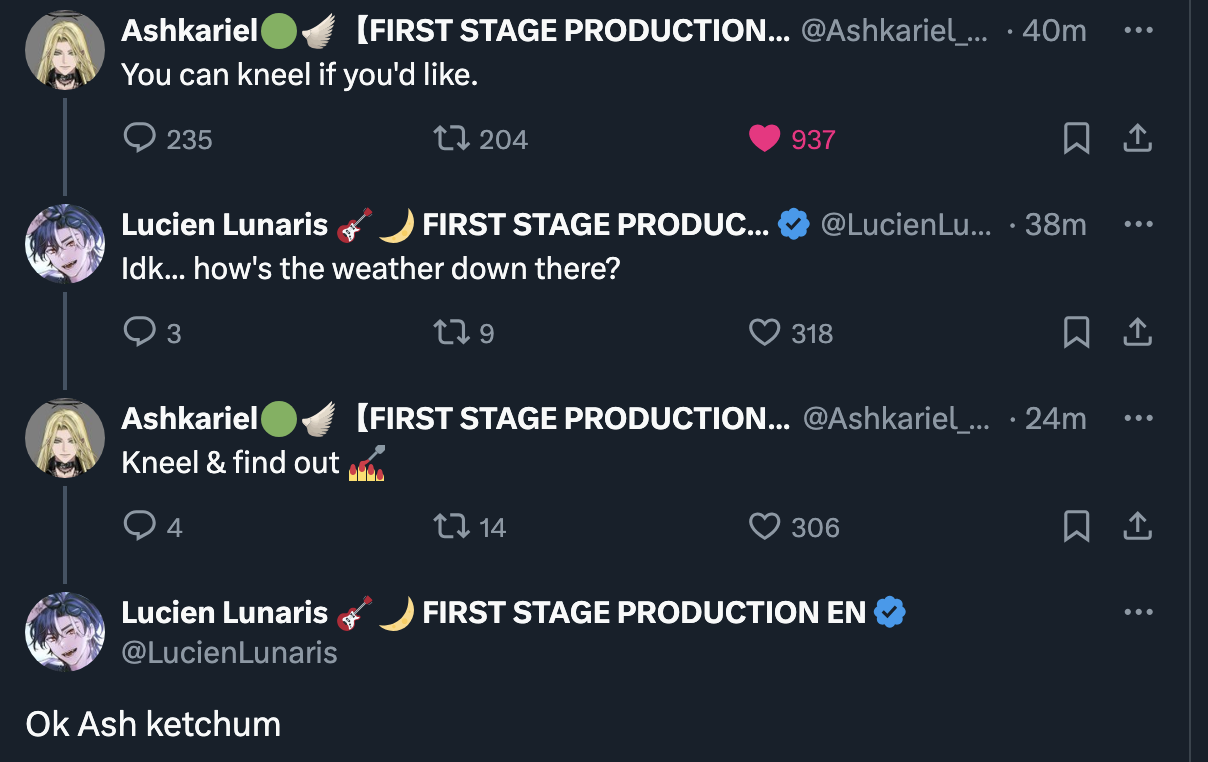Open Ashkariel's profile from the 40m tweet name
This screenshot has height=762, width=1208.
190,31
